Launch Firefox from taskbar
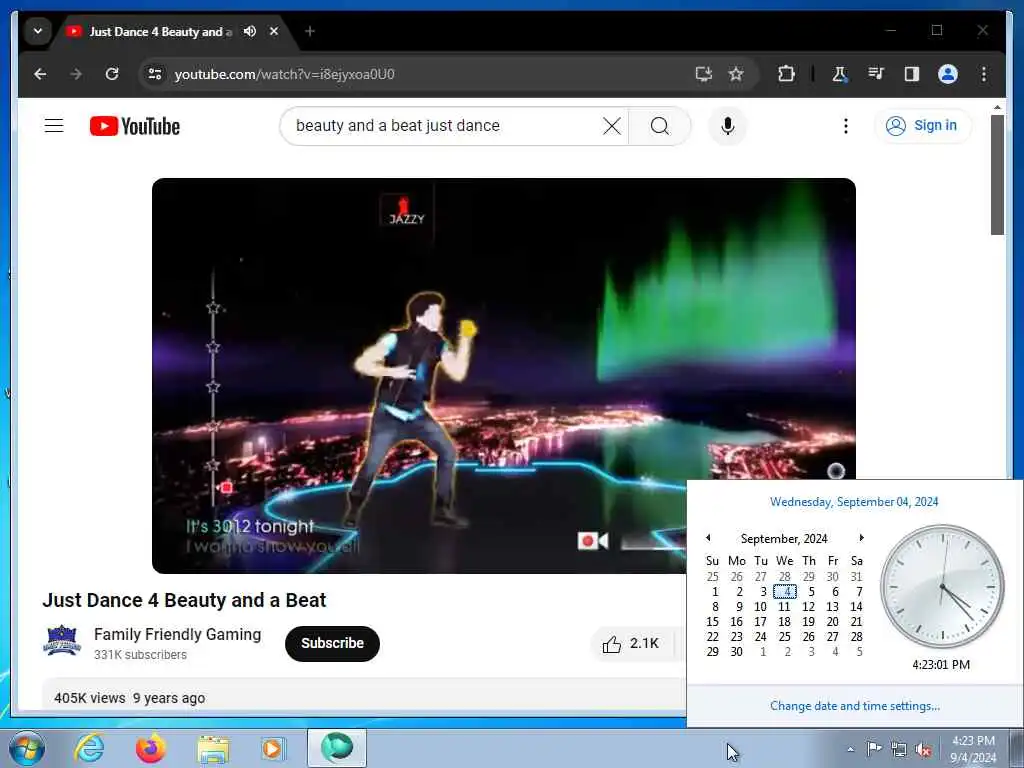The image size is (1024, 768). (150, 748)
